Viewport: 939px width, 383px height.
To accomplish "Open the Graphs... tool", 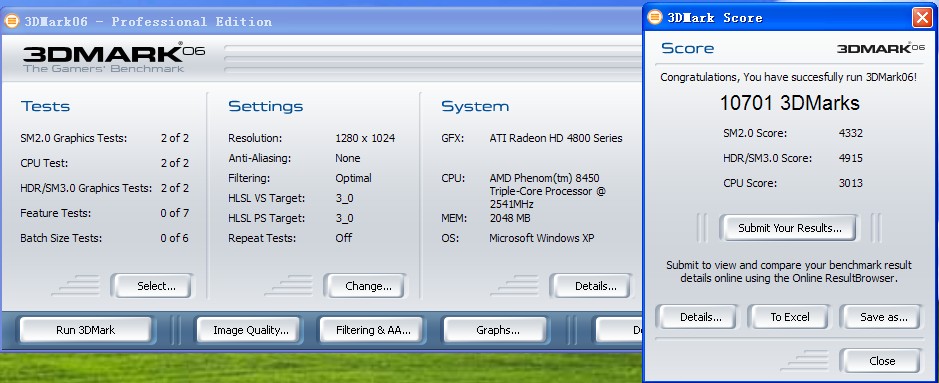I will click(495, 330).
